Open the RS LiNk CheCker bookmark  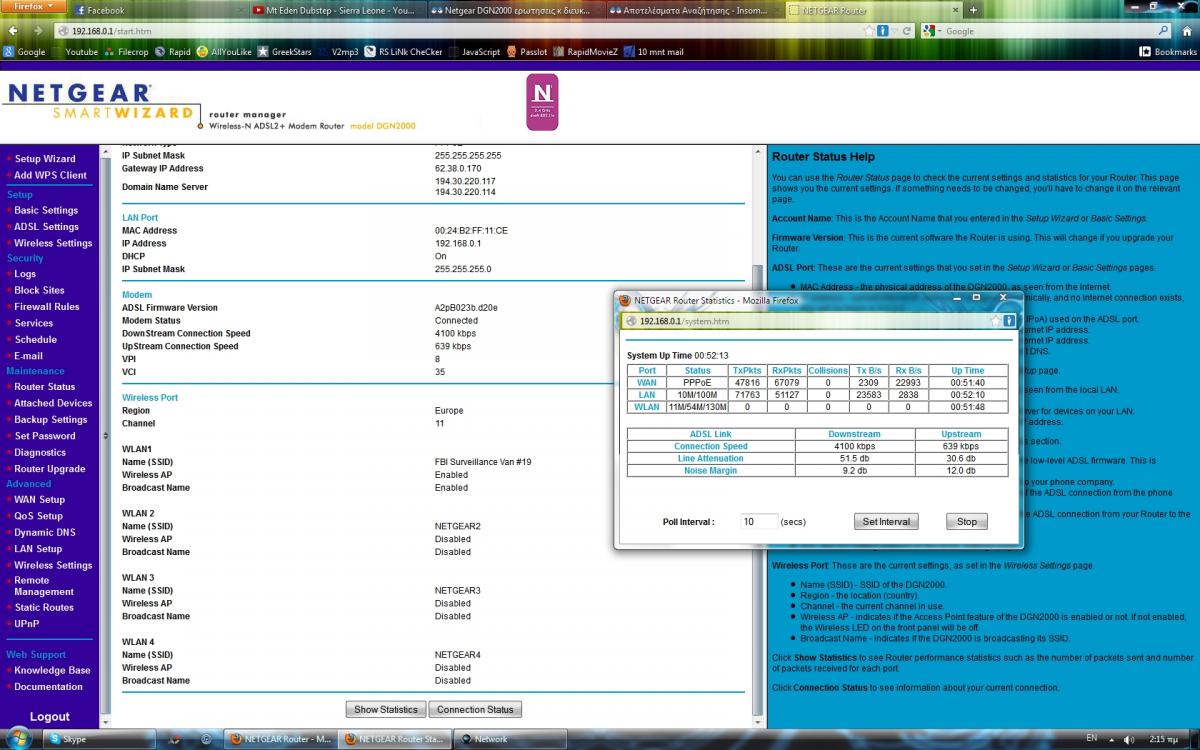point(404,51)
